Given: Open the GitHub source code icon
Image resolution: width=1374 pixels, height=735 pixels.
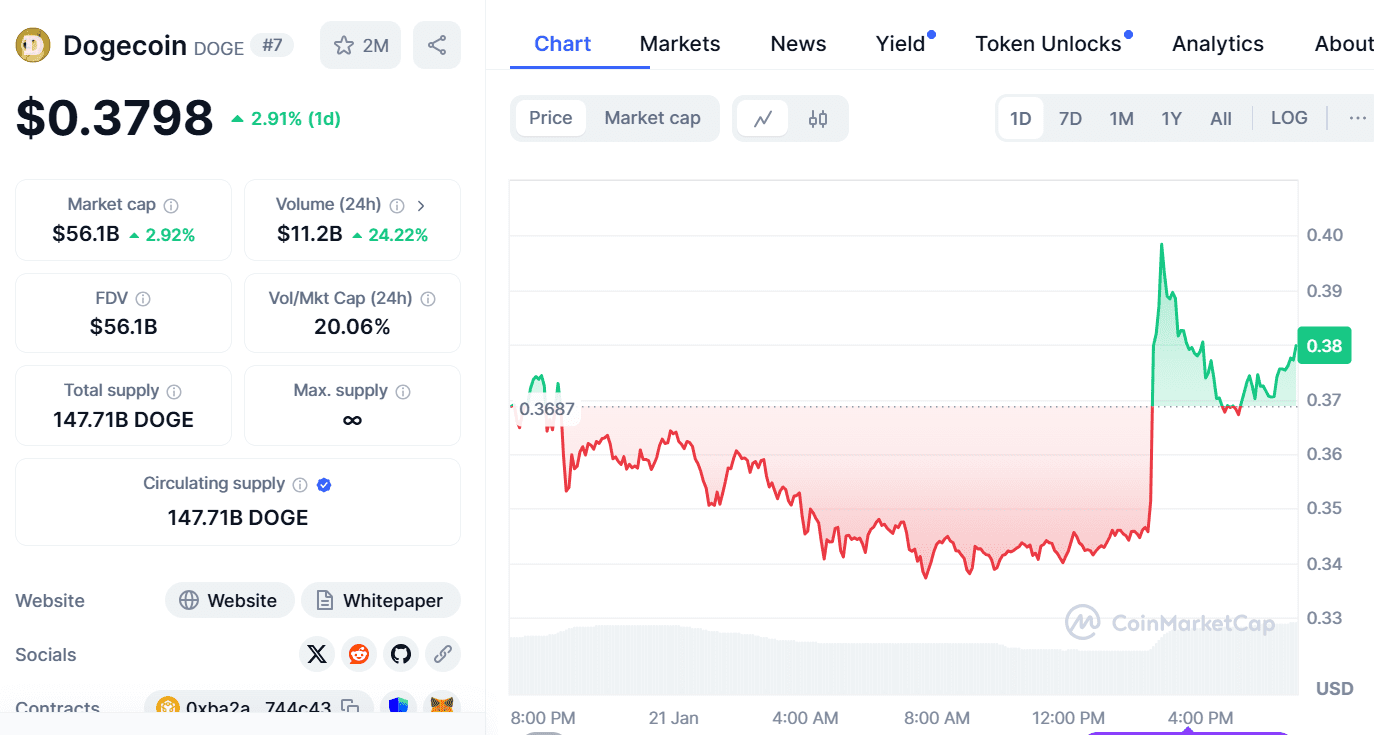Looking at the screenshot, I should pyautogui.click(x=401, y=655).
